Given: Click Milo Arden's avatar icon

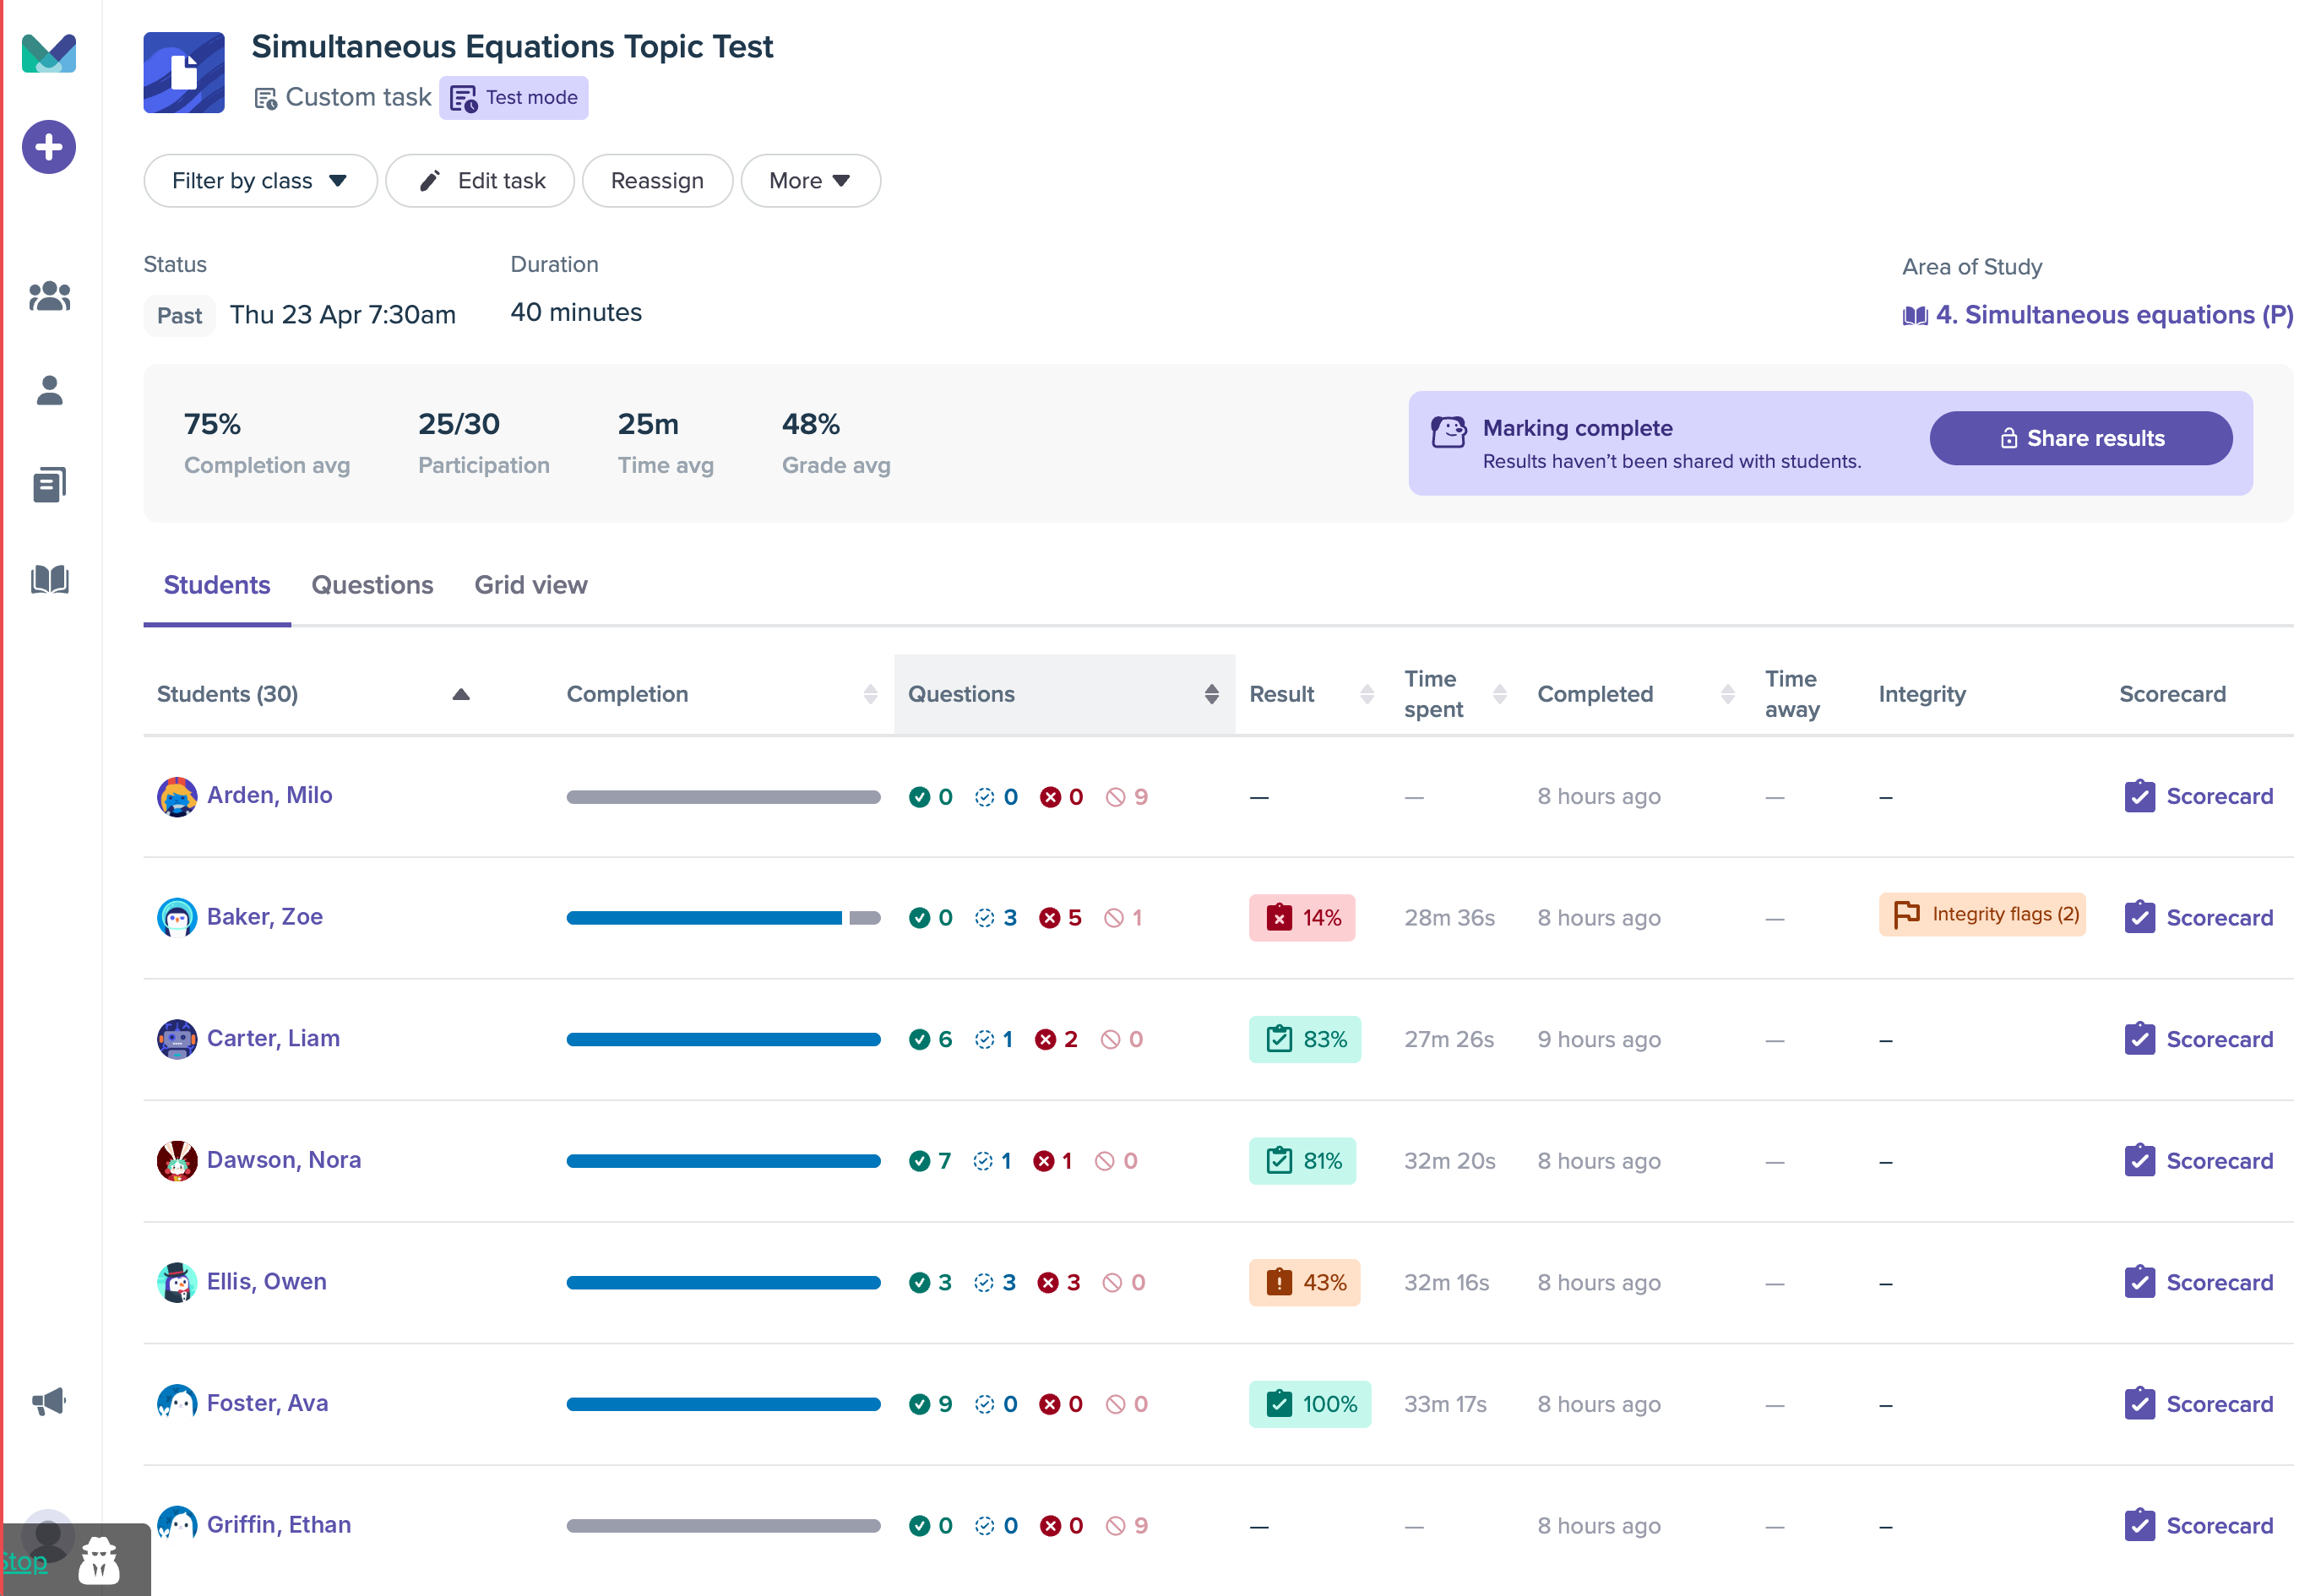Looking at the screenshot, I should pos(177,797).
